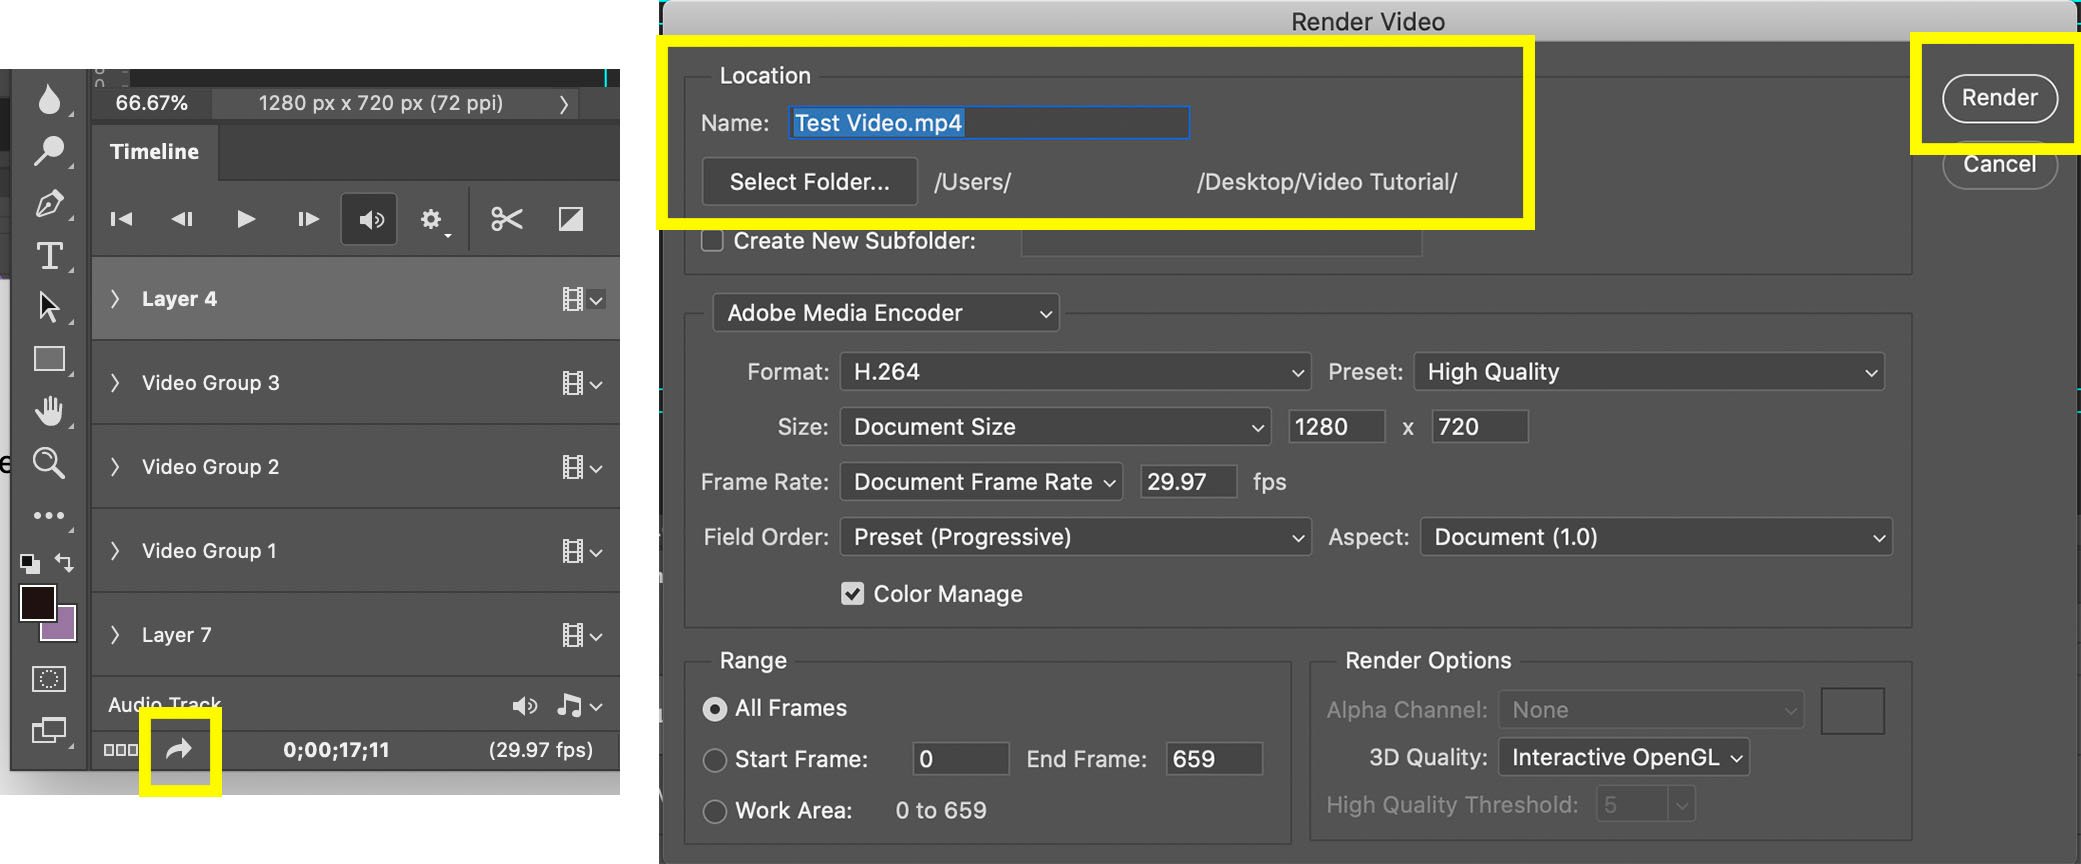Select the Type tool

tap(49, 256)
